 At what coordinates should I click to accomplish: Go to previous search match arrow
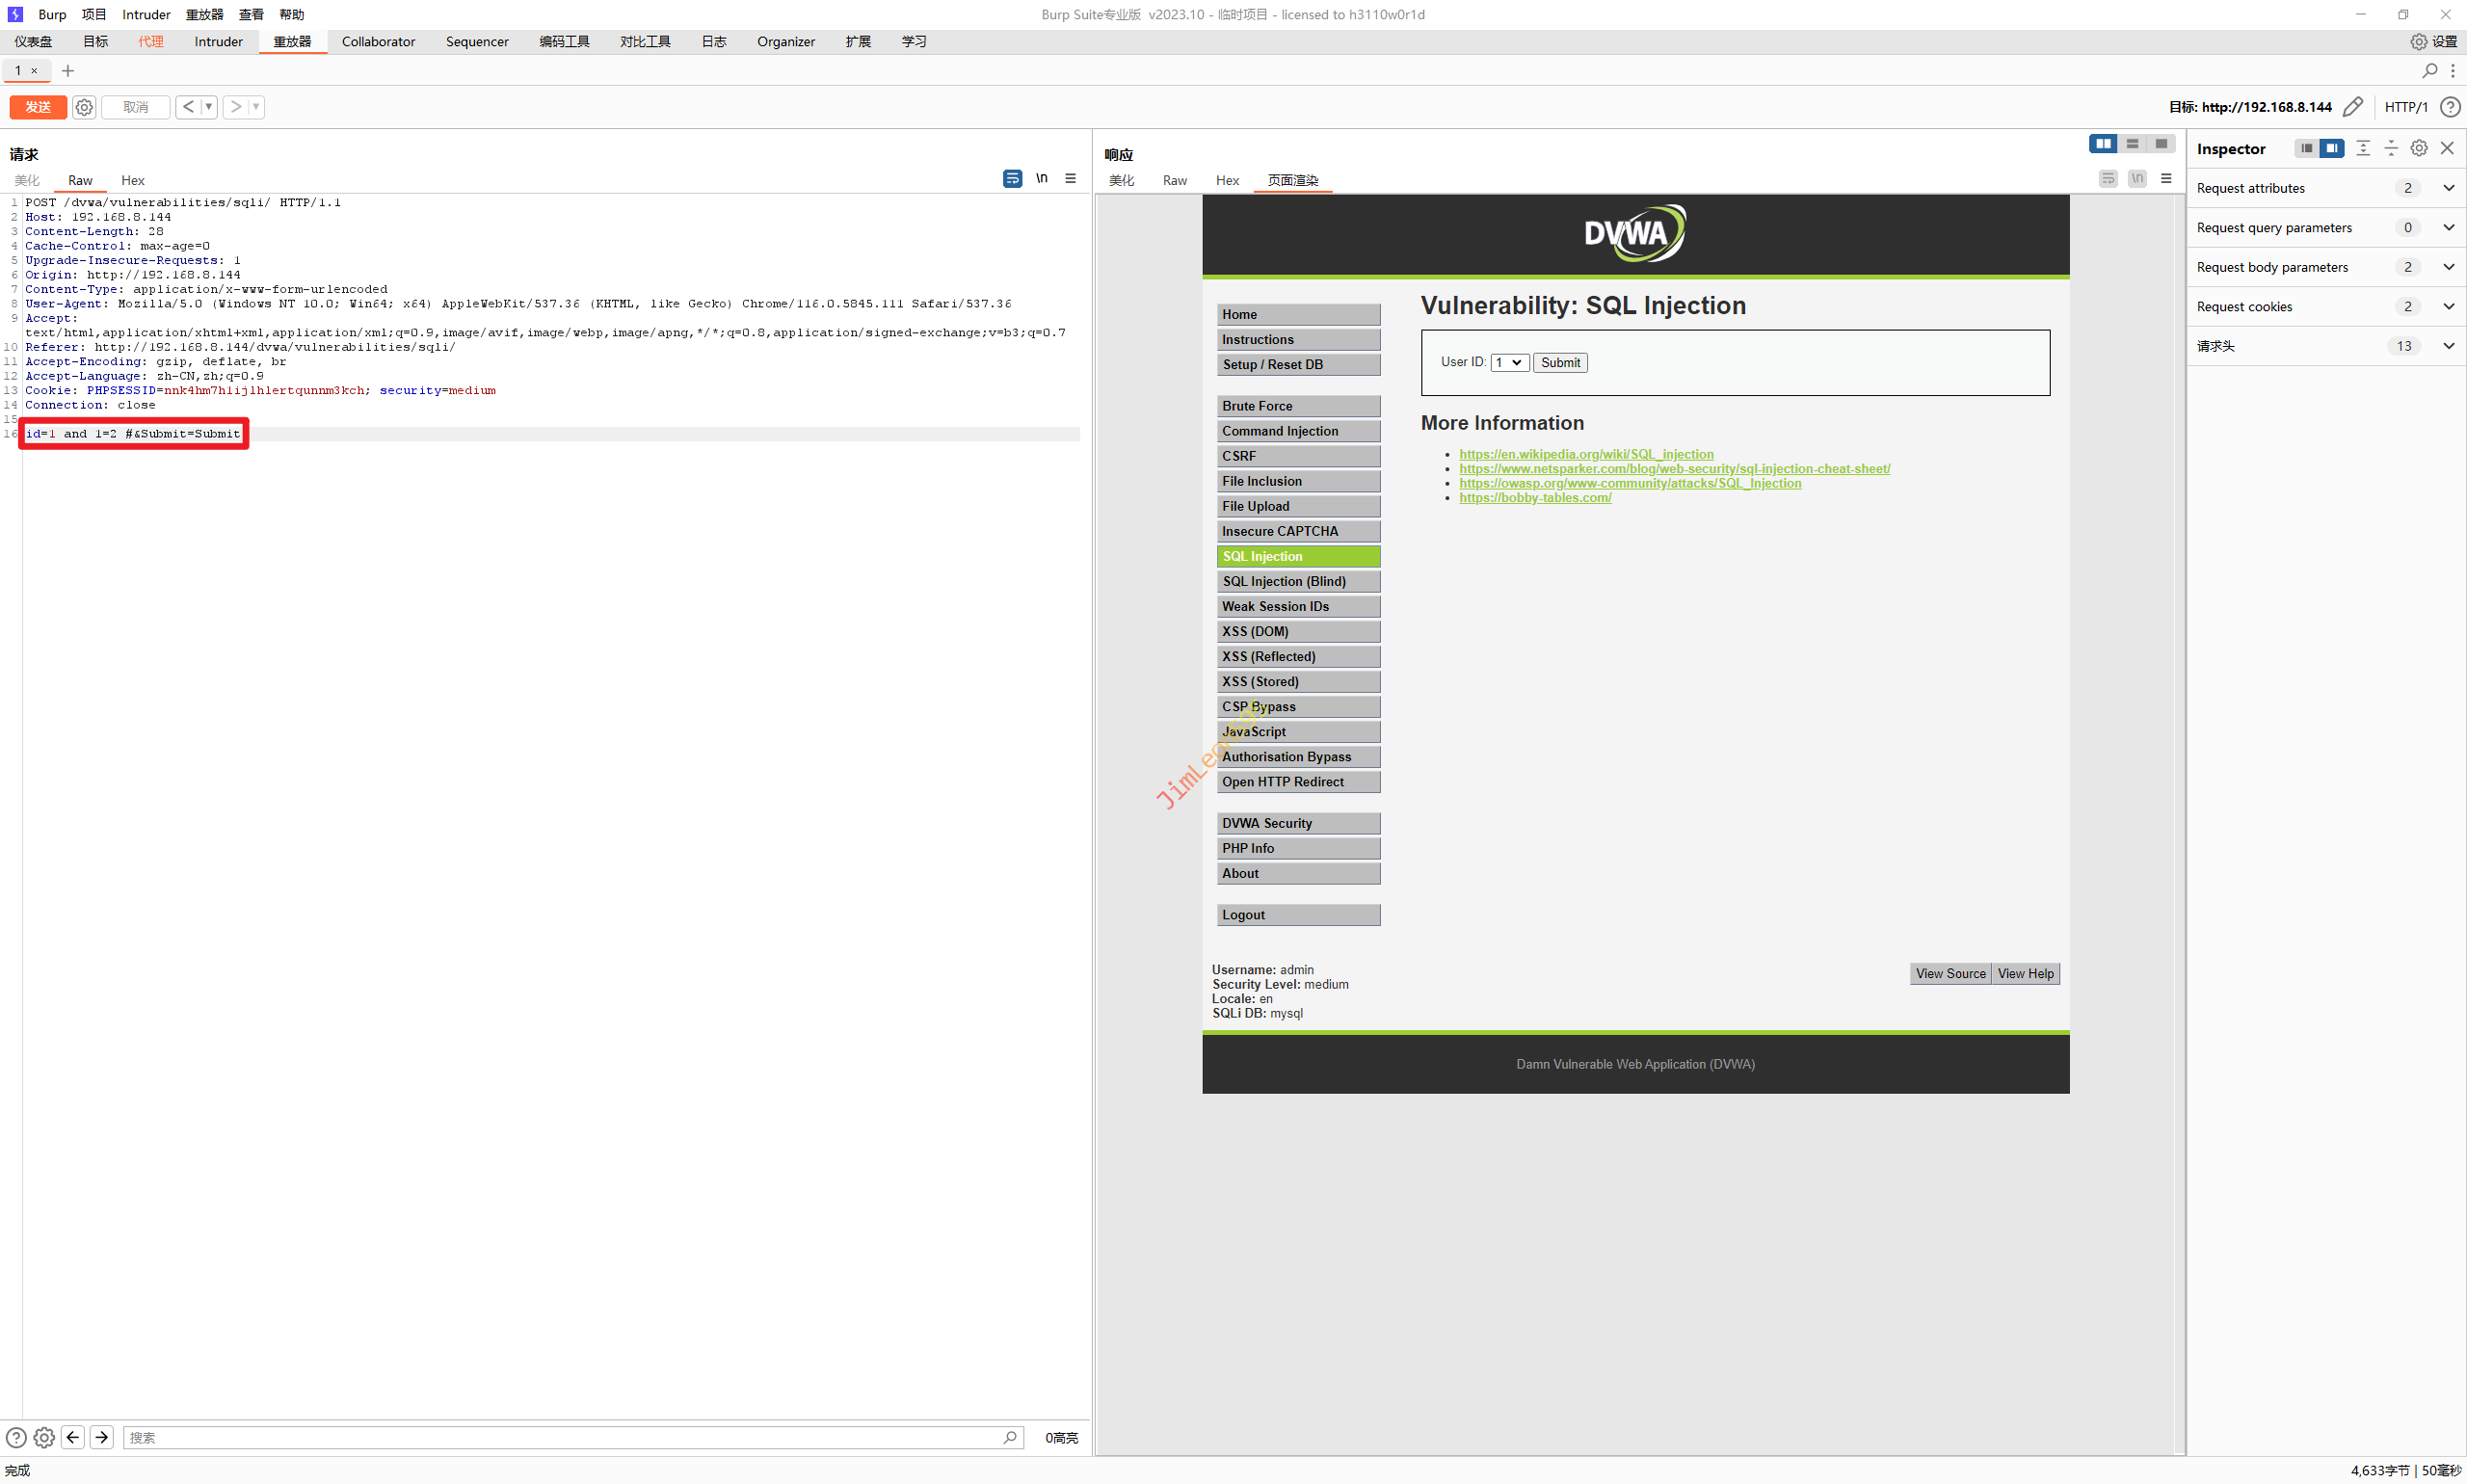[73, 1437]
